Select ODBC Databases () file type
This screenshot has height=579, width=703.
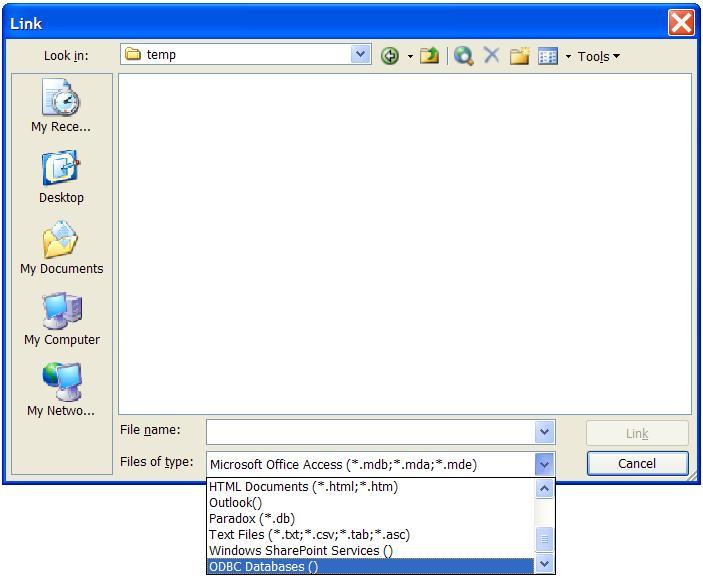(x=371, y=566)
